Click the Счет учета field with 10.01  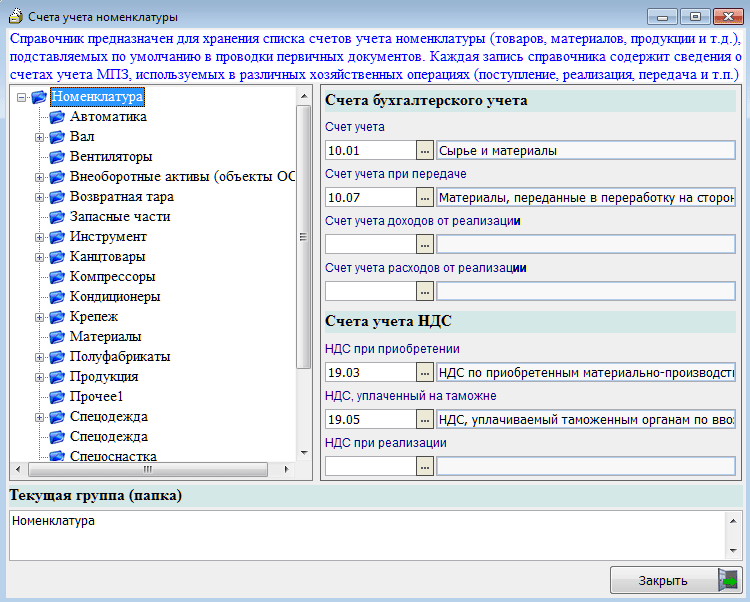point(371,151)
